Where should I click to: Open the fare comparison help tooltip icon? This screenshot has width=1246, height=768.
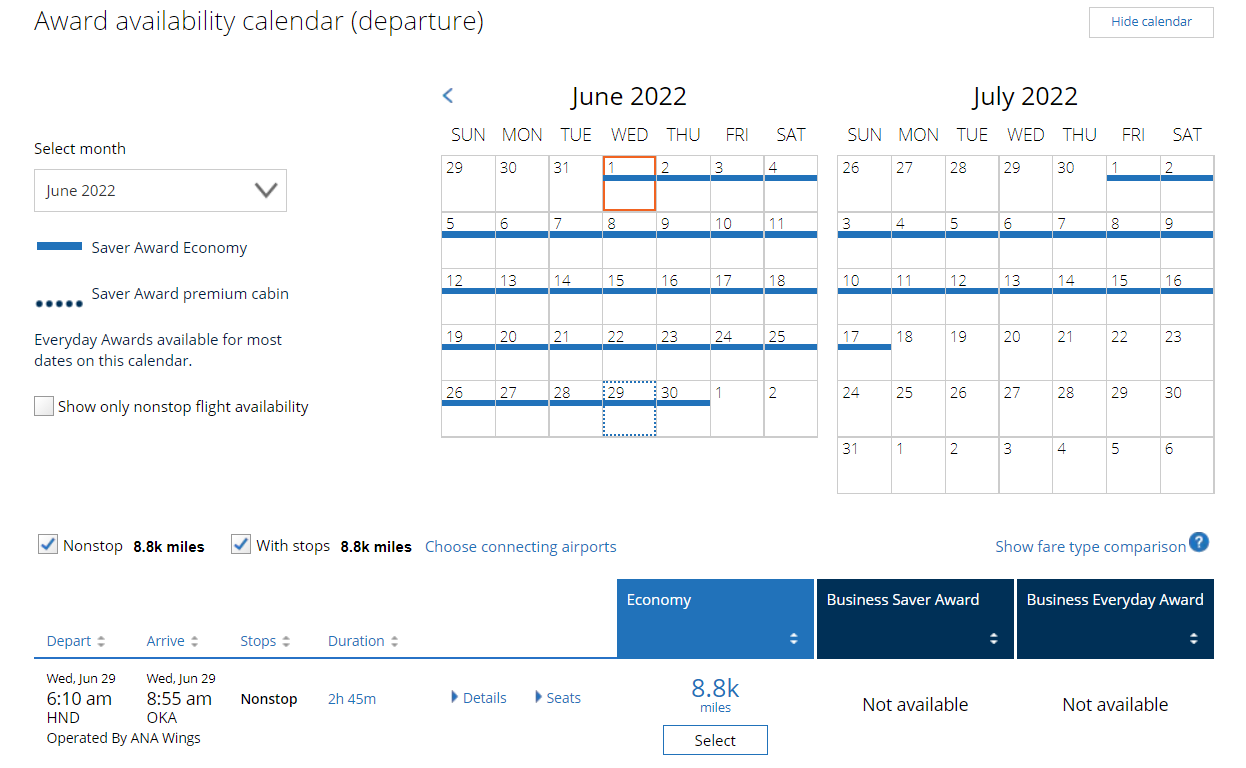pos(1198,542)
